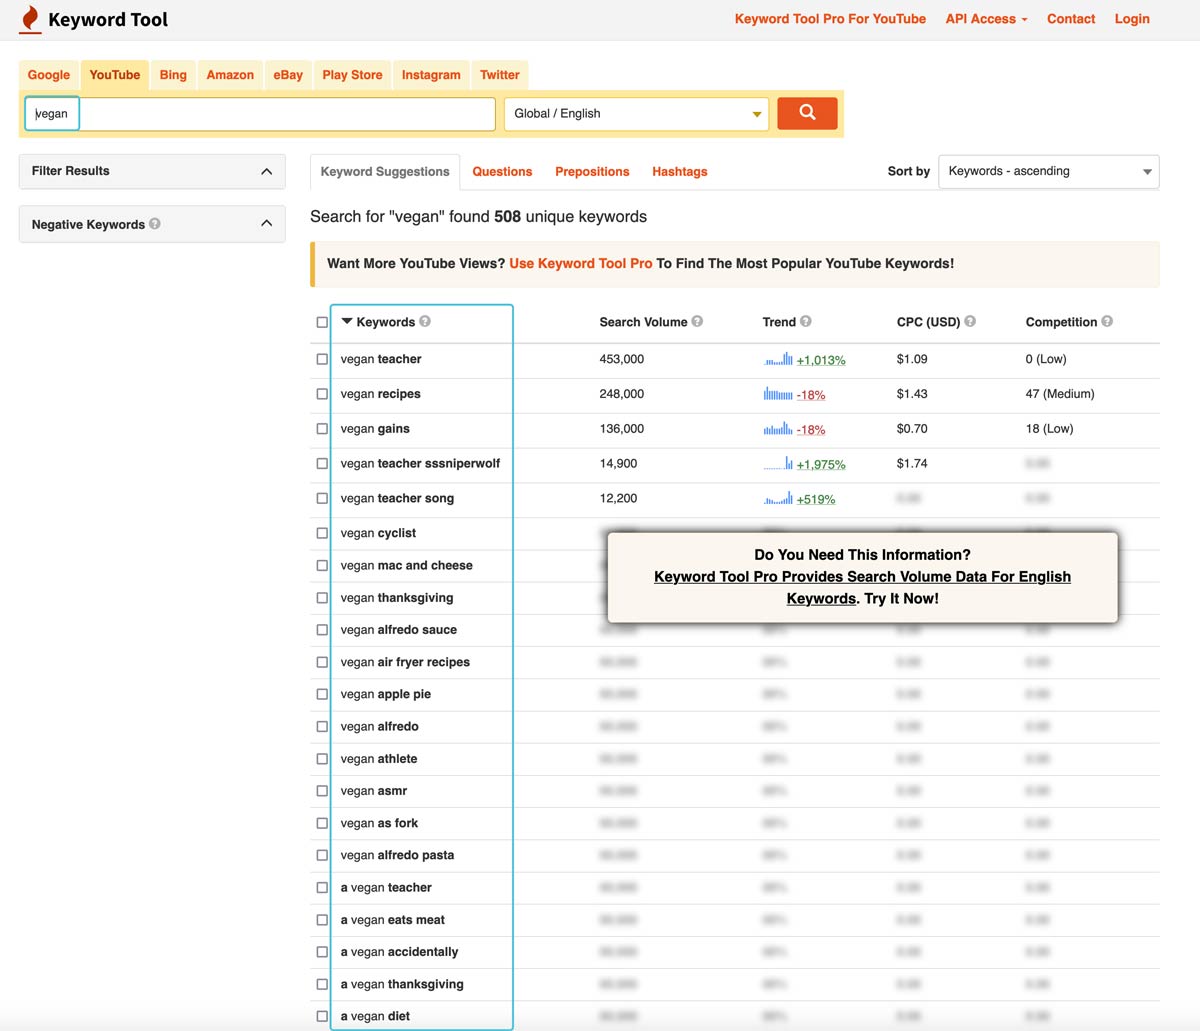The width and height of the screenshot is (1200, 1031).
Task: Collapse the Filter Results panel
Action: 266,171
